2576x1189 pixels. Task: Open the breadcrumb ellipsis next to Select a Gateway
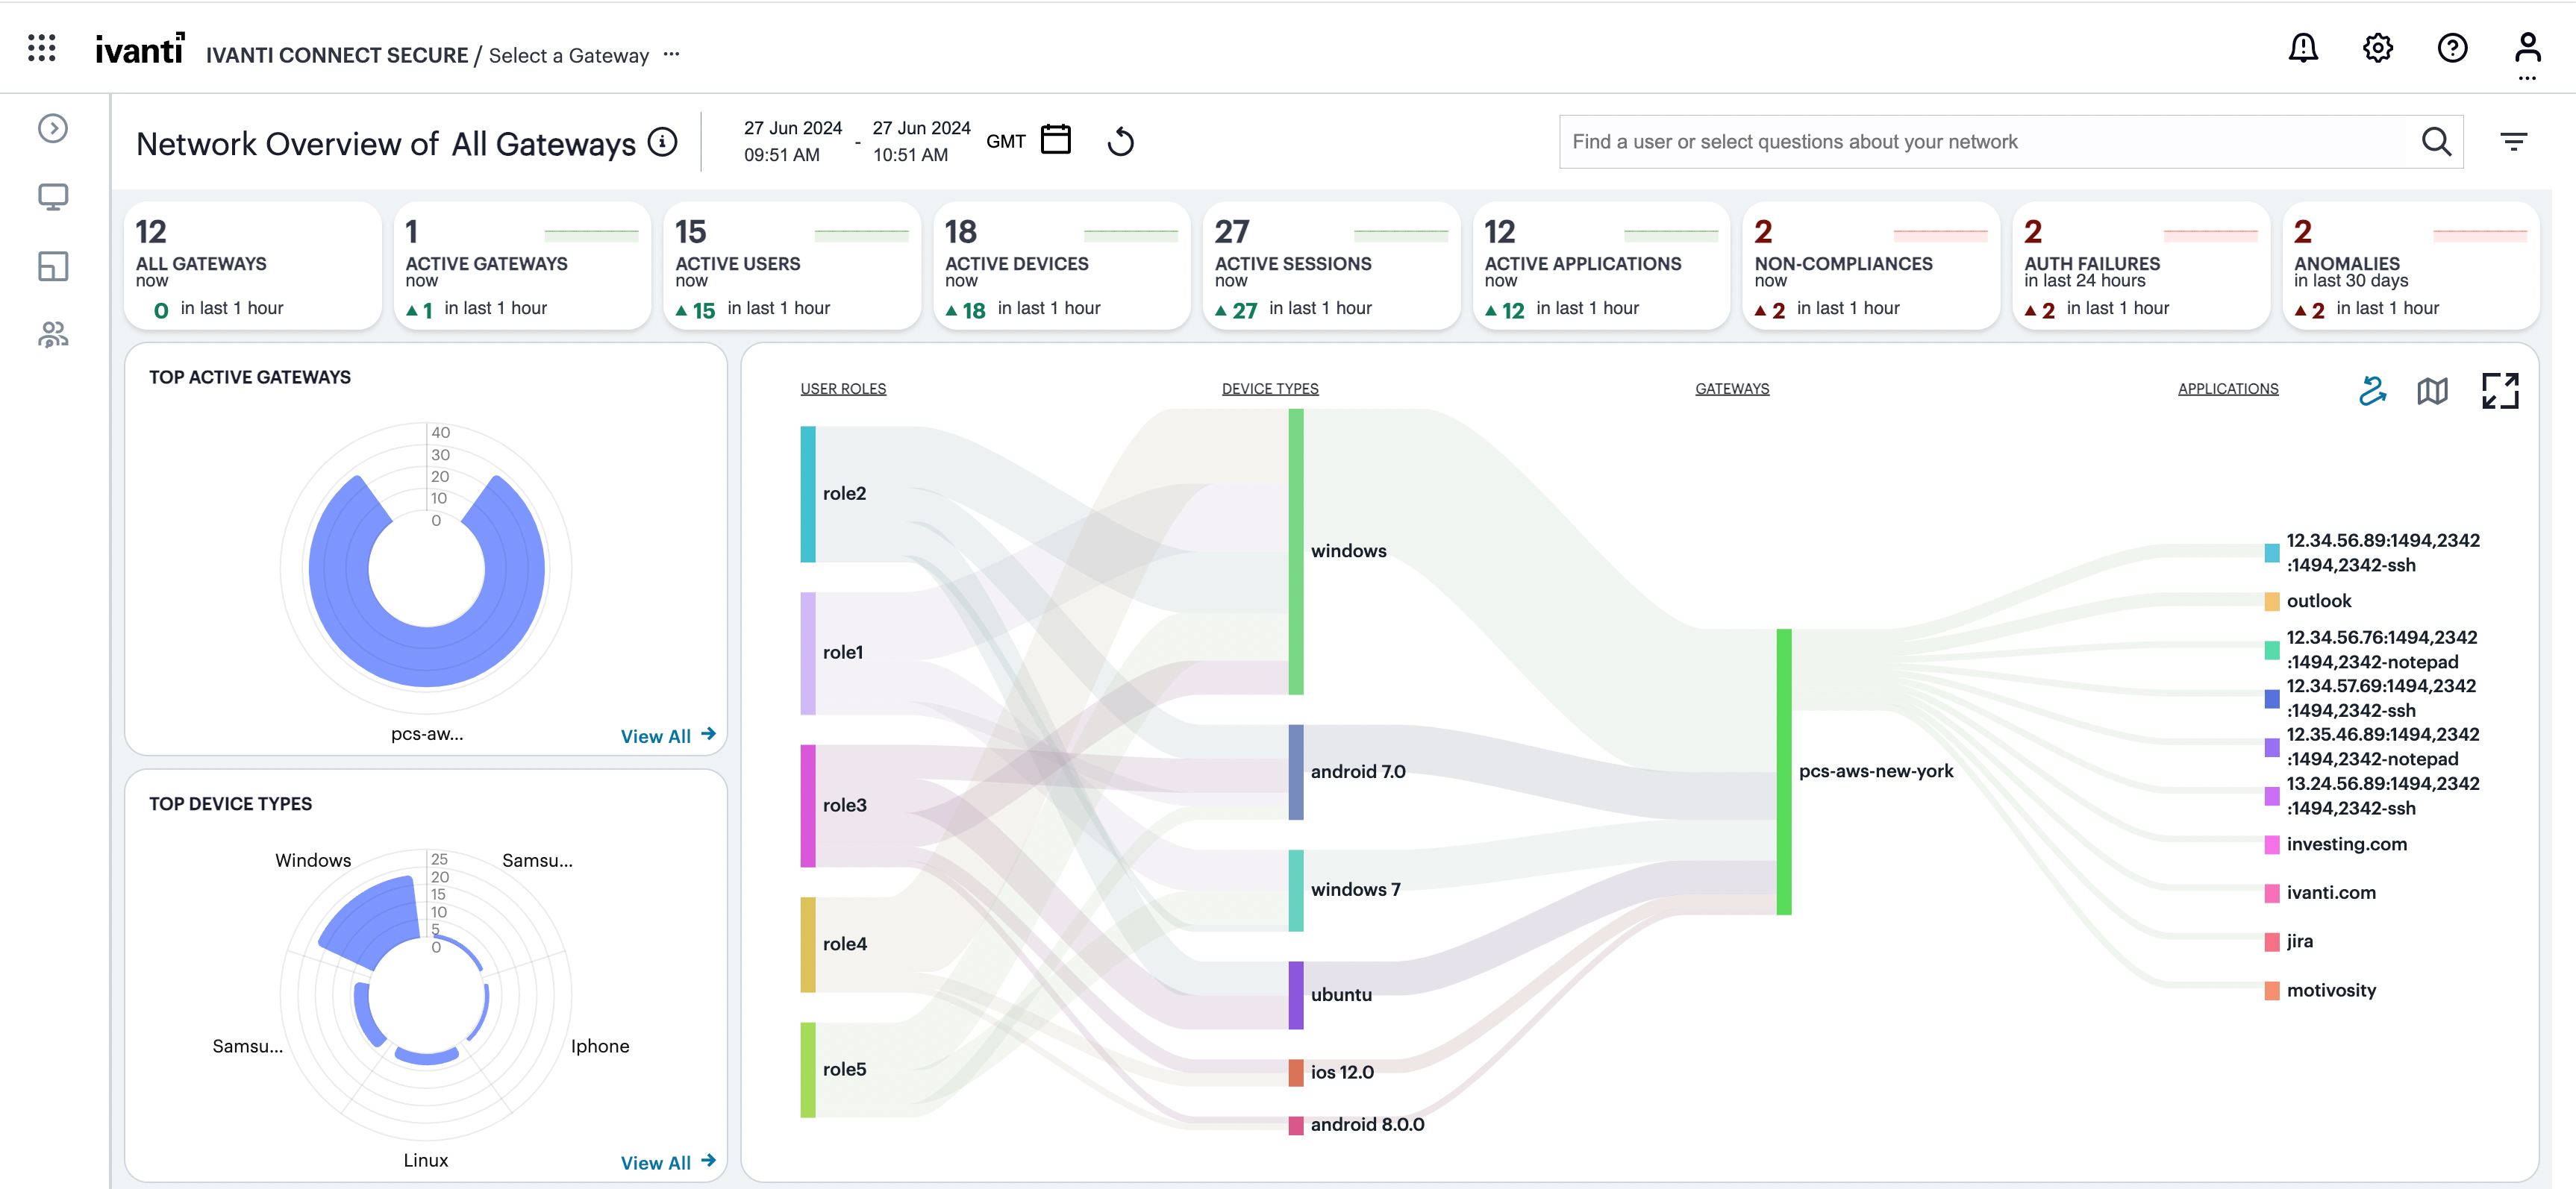click(672, 55)
